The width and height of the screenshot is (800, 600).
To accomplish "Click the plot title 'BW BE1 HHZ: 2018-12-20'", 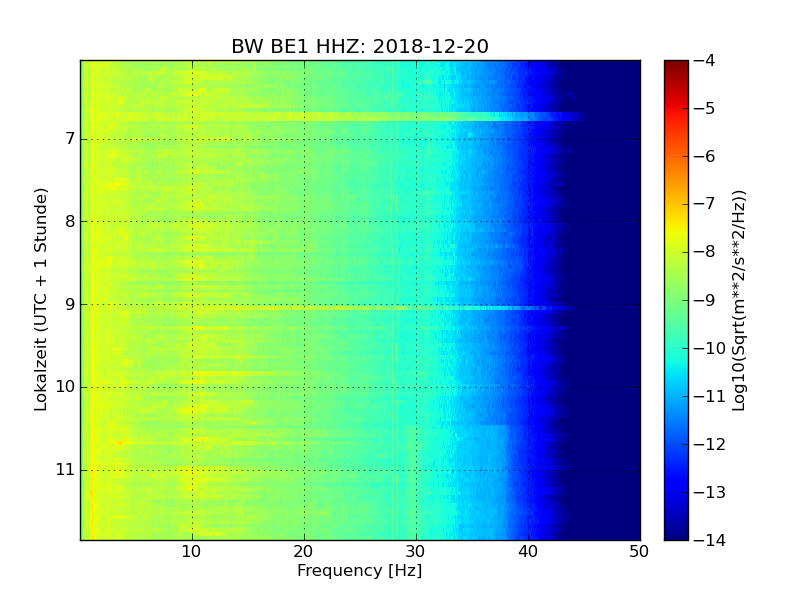I will [360, 46].
